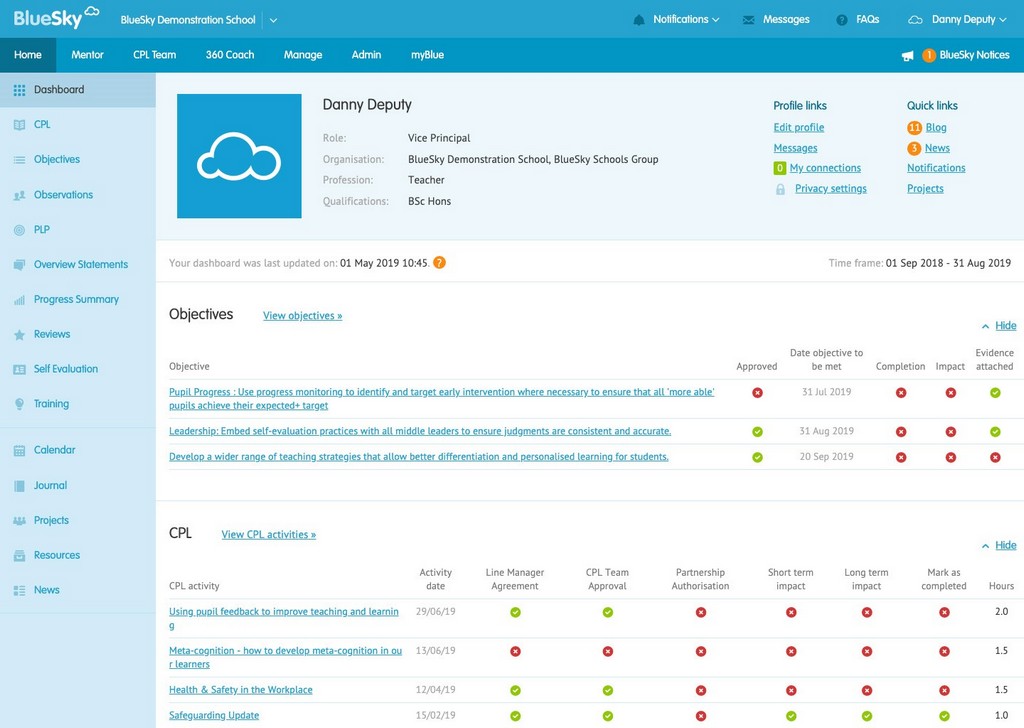Toggle CPL Team Approval for Meta-cognition activity
The width and height of the screenshot is (1024, 728).
click(608, 652)
